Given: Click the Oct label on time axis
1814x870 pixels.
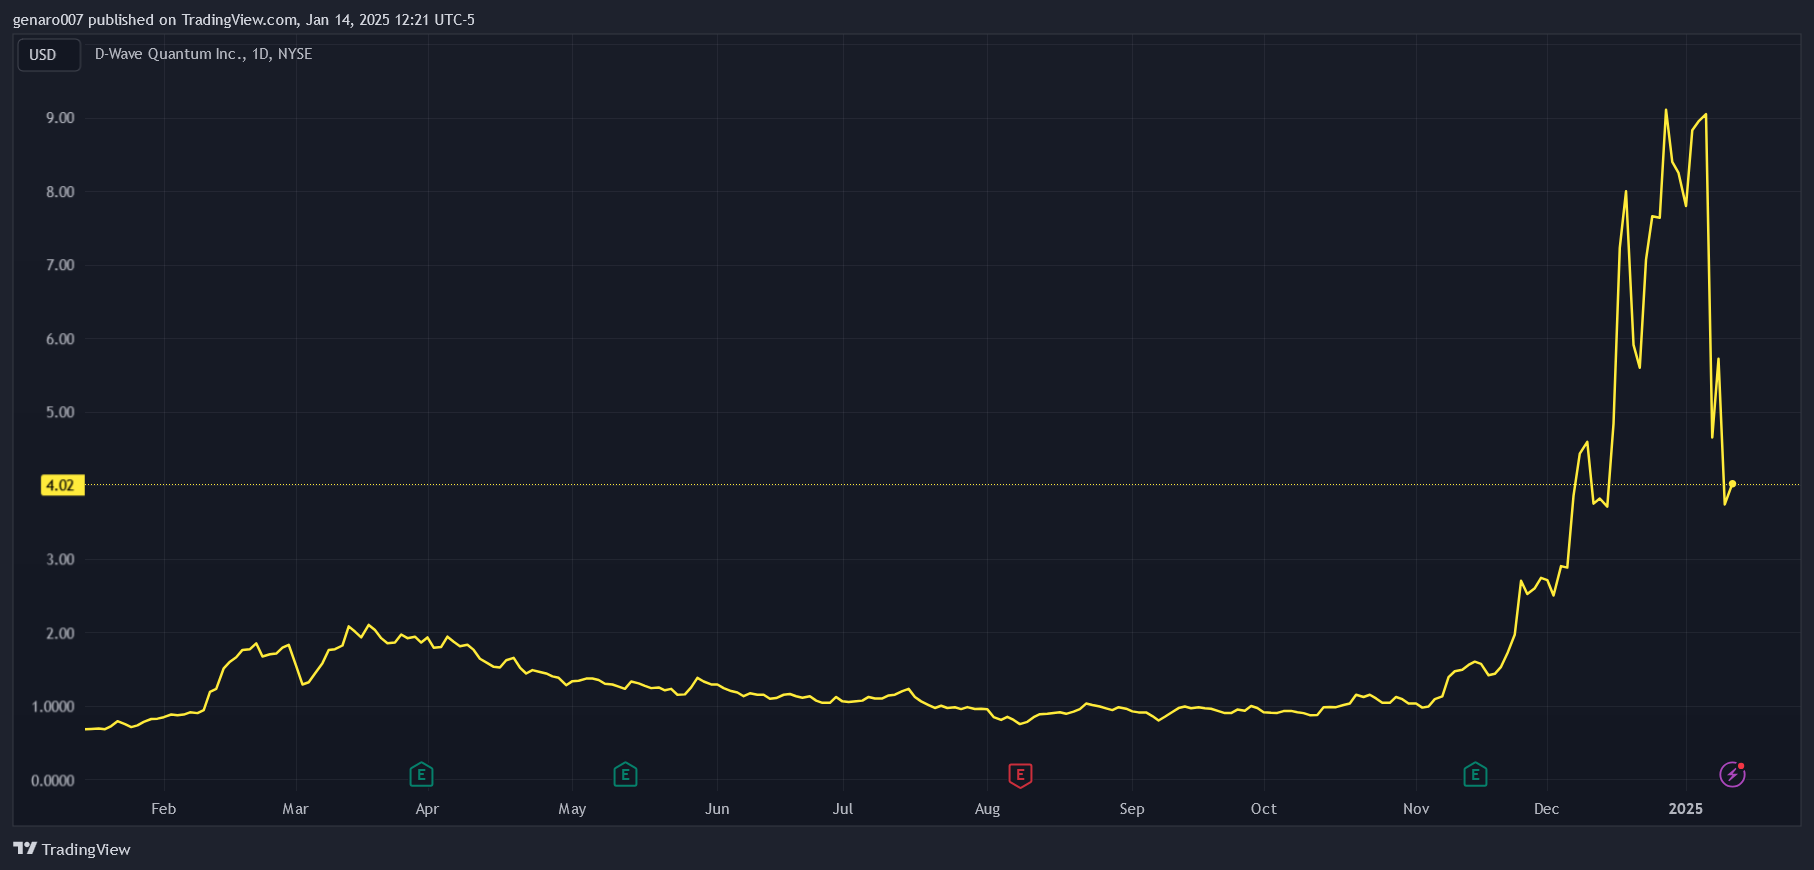Looking at the screenshot, I should coord(1263,809).
